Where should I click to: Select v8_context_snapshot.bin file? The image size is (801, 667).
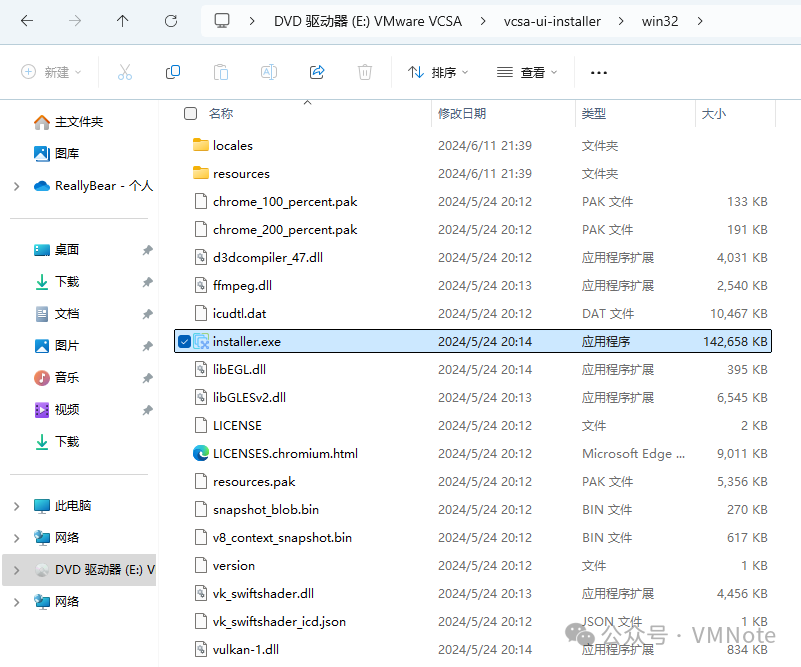(282, 537)
